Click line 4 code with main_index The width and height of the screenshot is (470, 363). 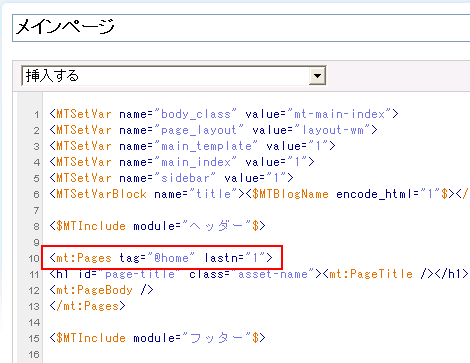(x=182, y=162)
